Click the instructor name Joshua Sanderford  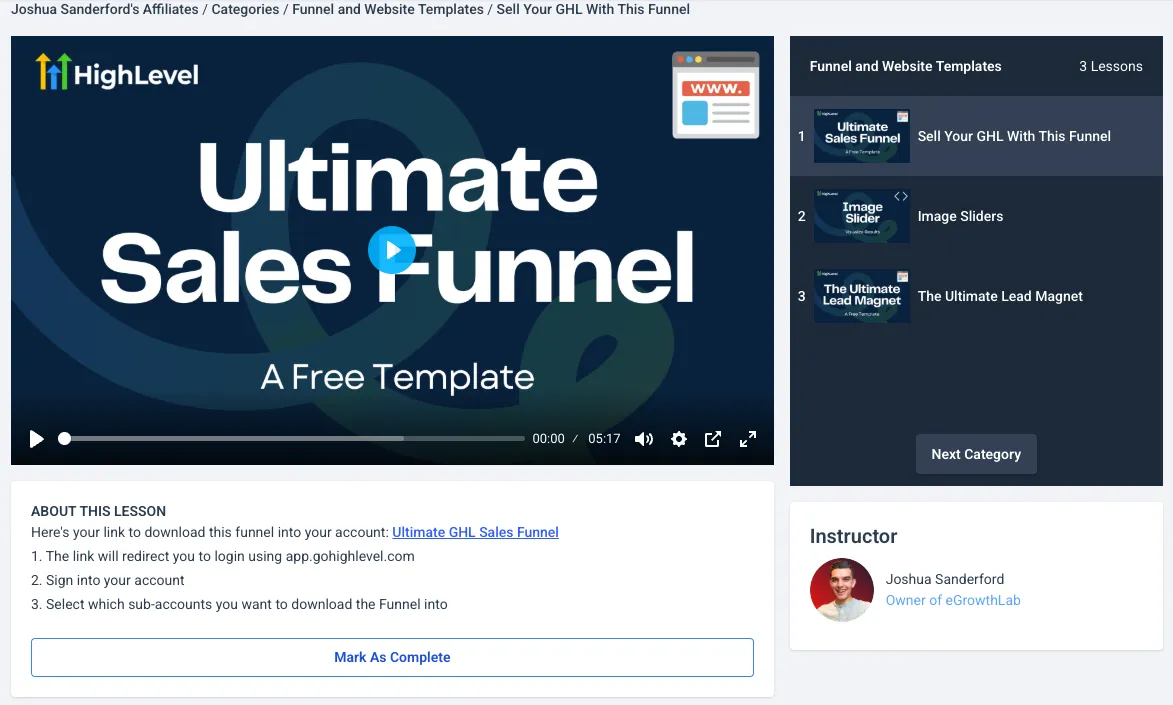tap(945, 579)
